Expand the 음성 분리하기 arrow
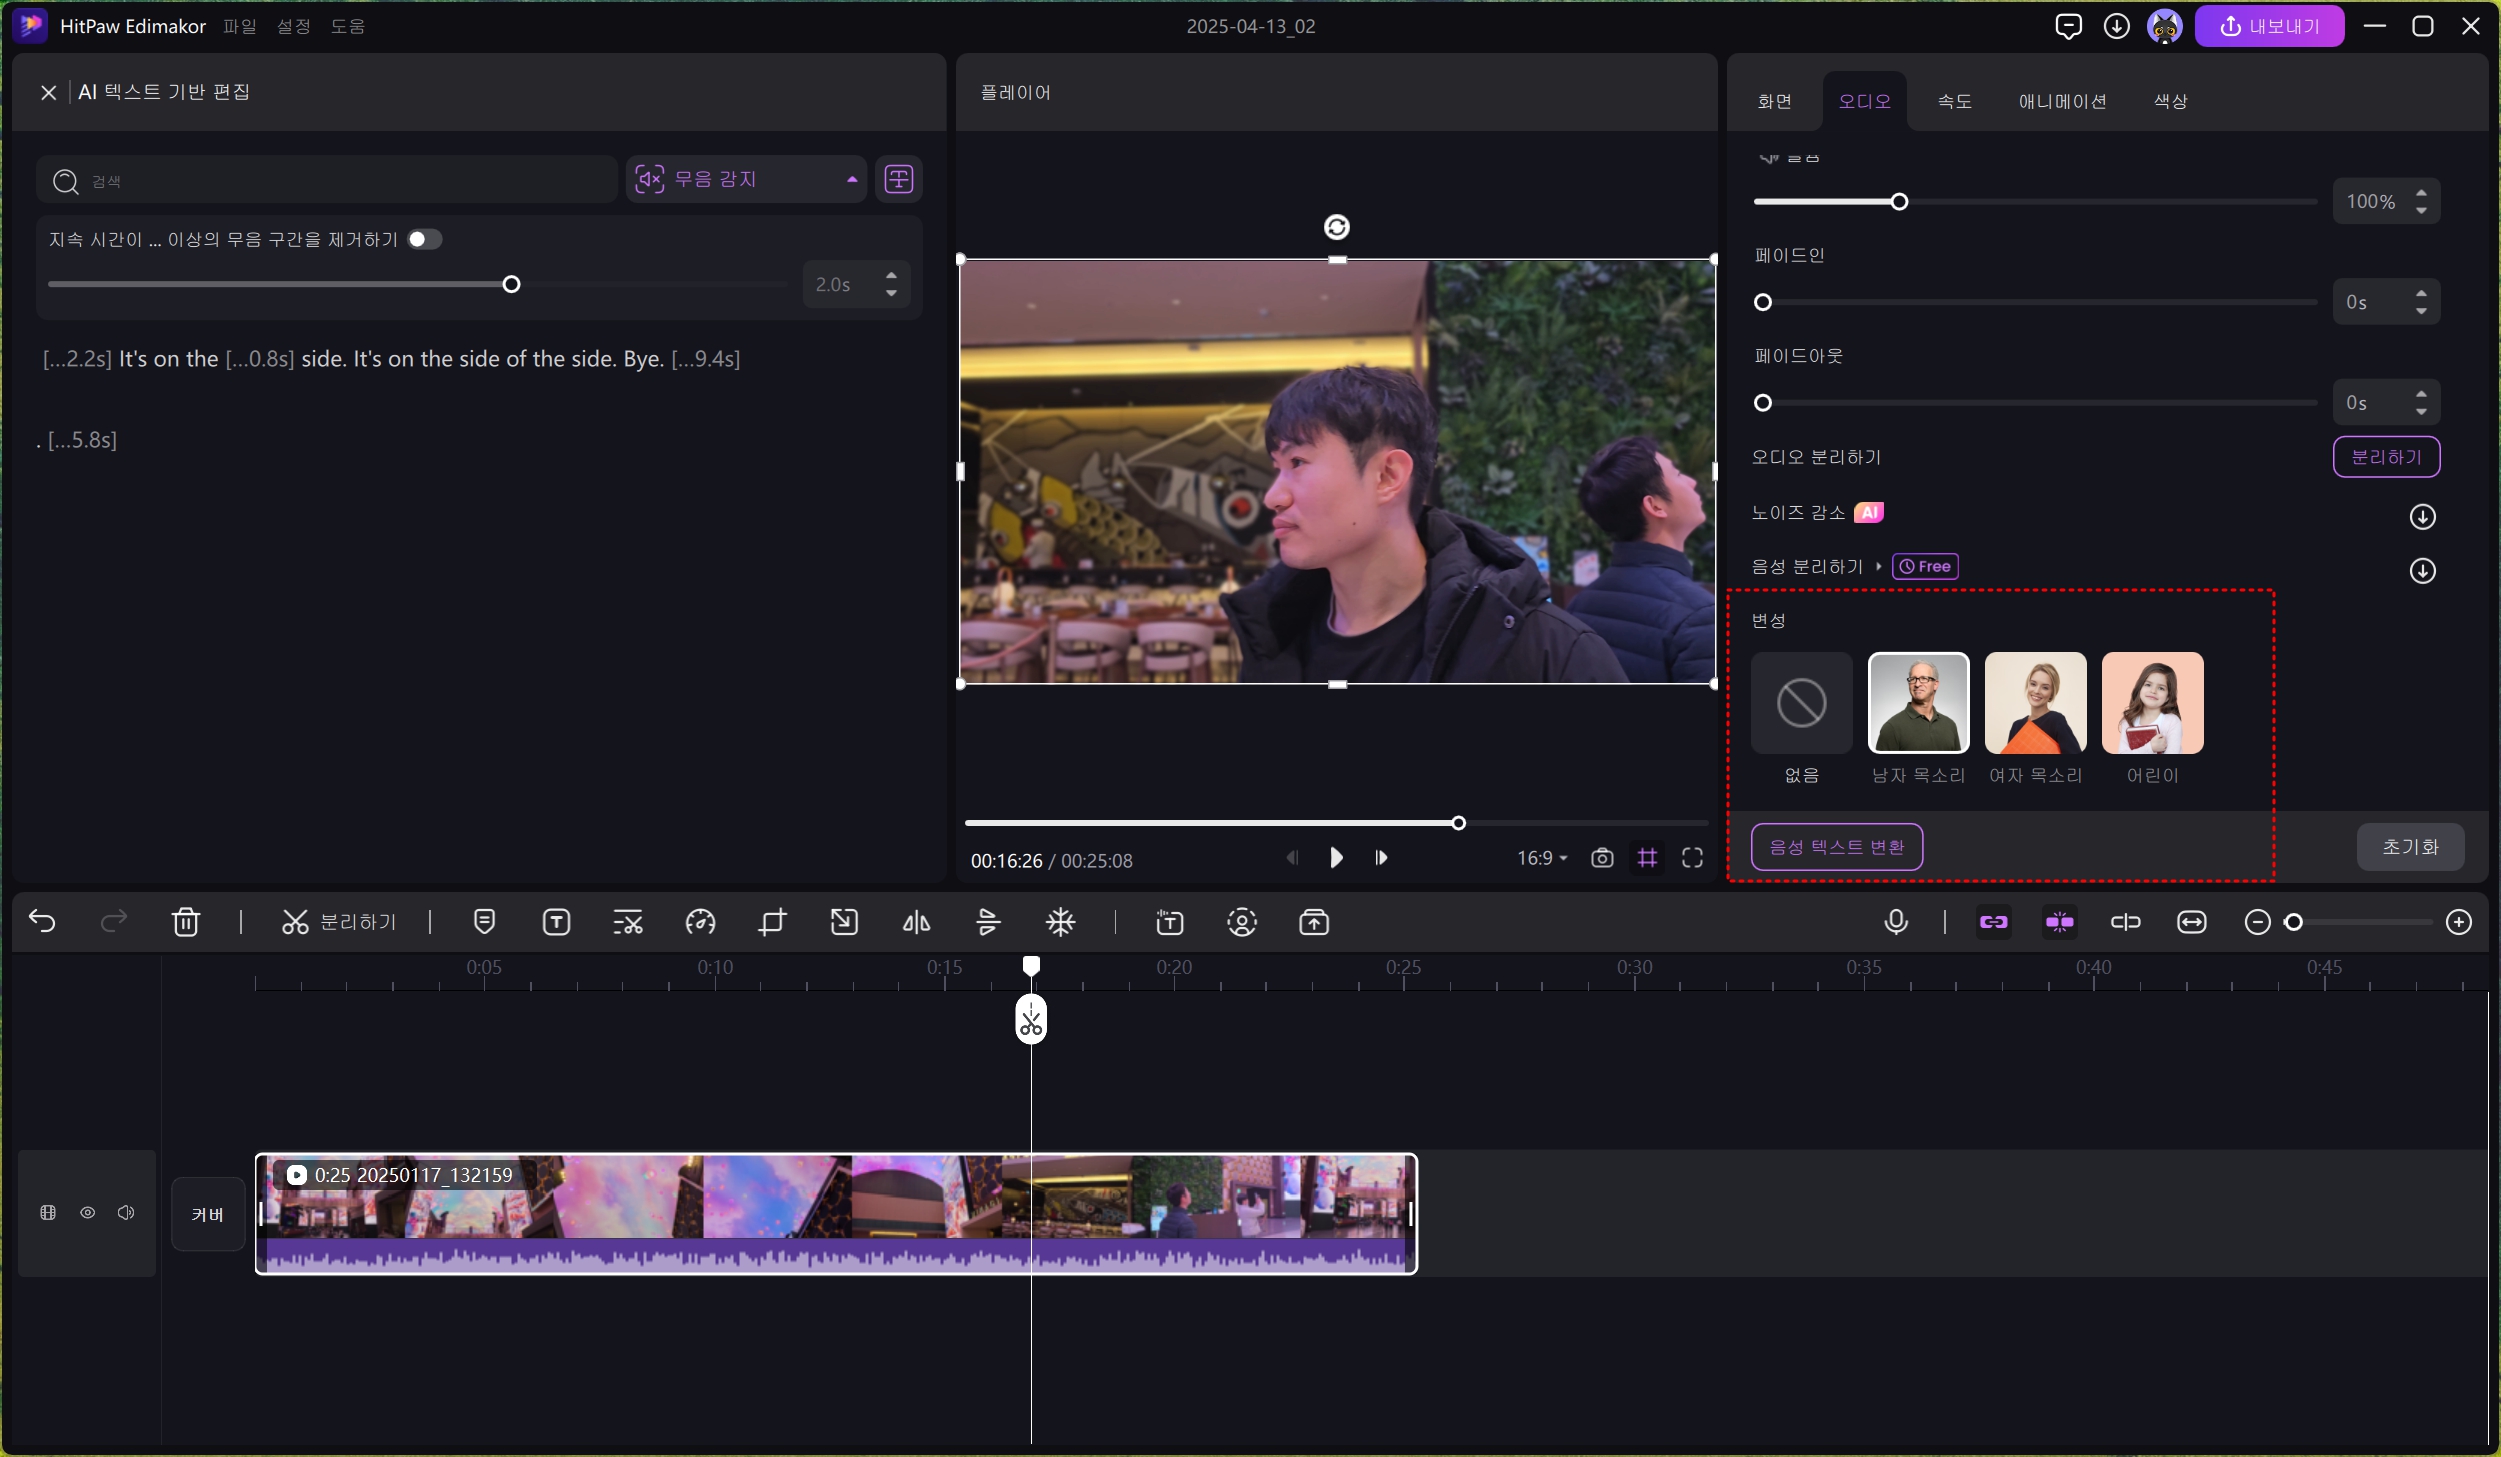2501x1457 pixels. (1879, 567)
